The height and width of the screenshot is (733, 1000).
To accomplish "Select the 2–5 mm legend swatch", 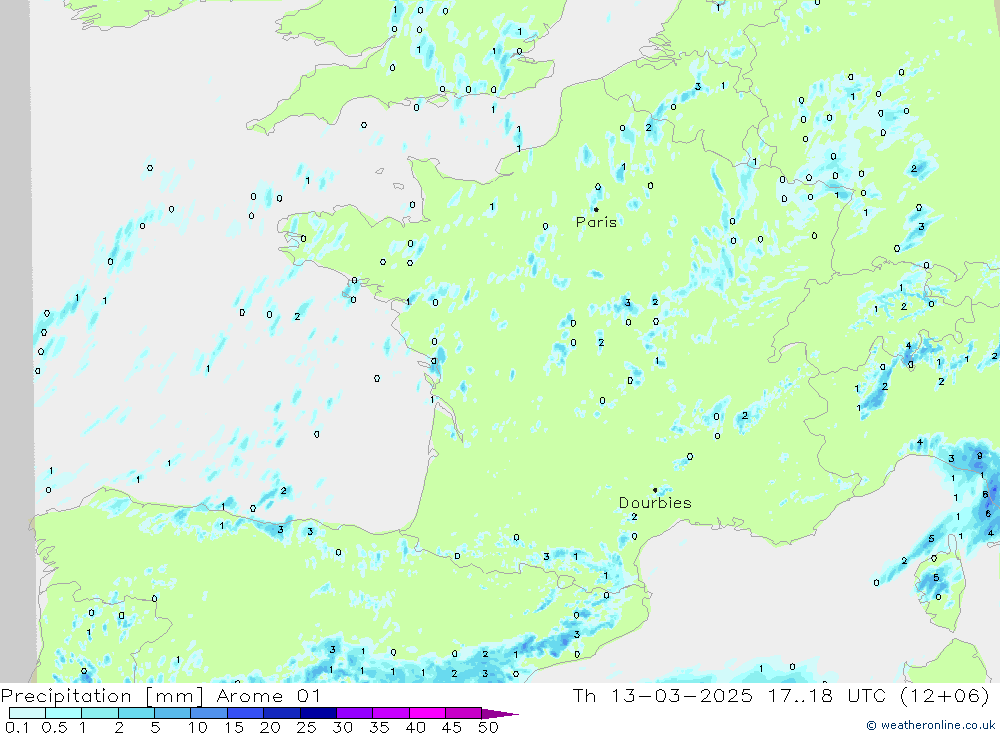I will (x=136, y=713).
